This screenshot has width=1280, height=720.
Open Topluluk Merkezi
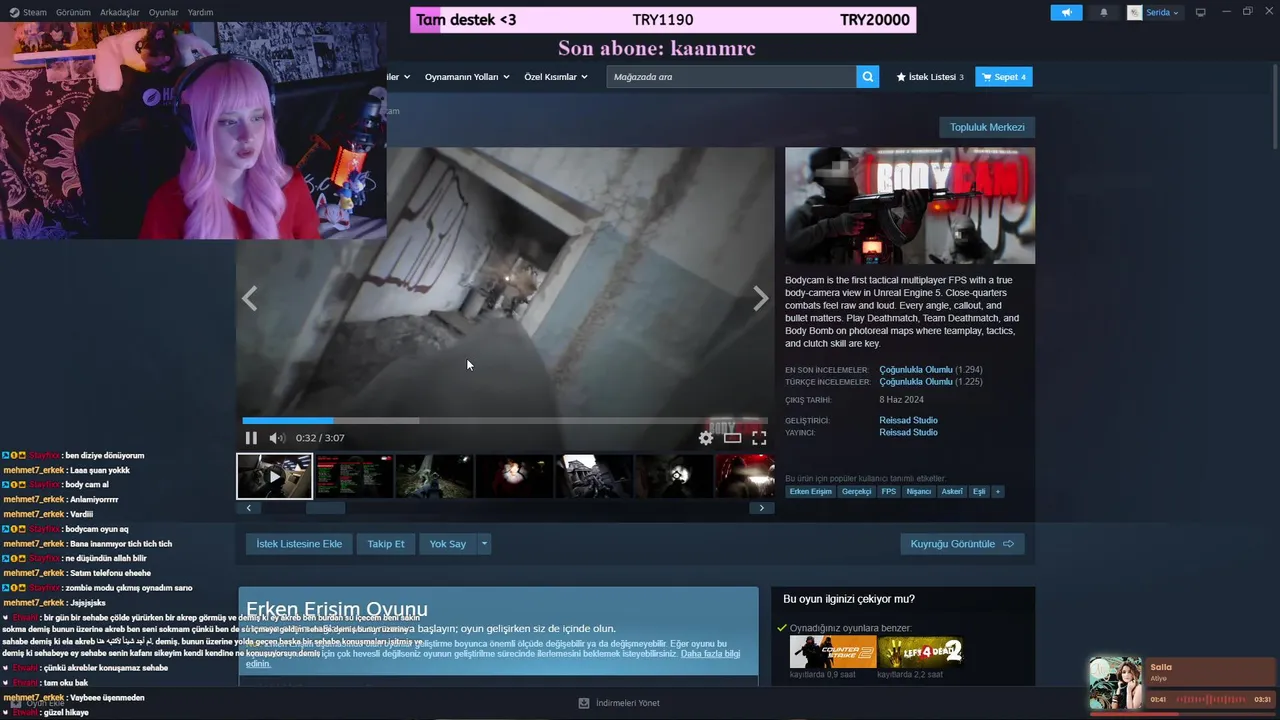pos(987,127)
